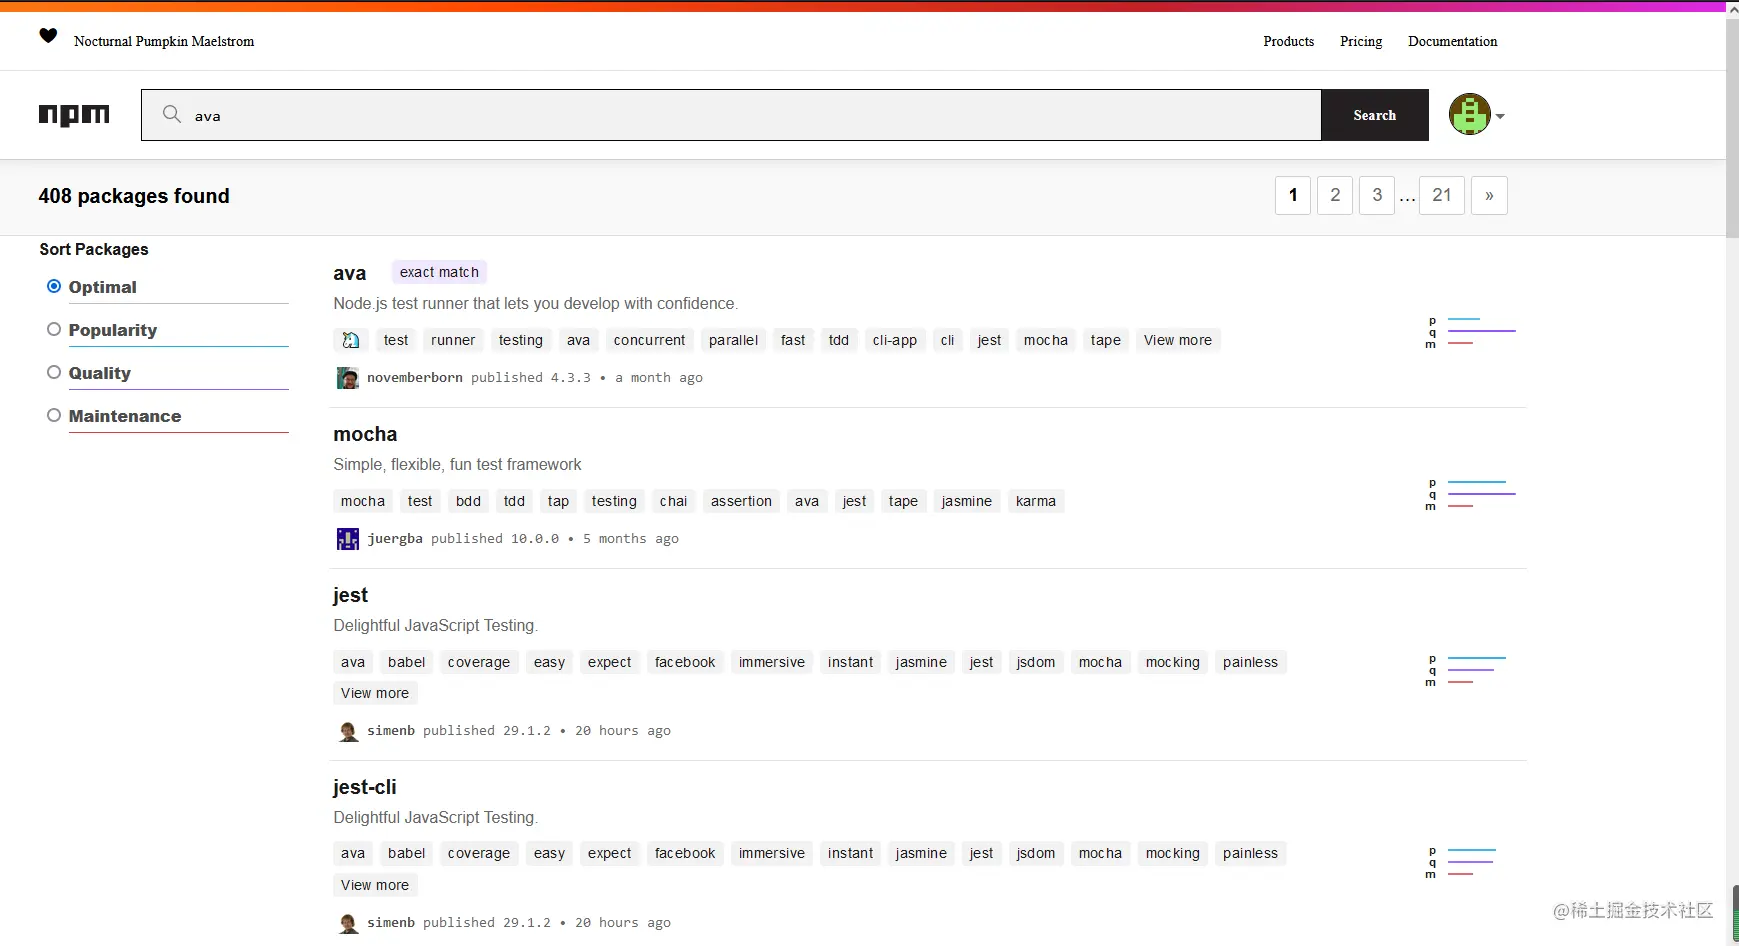Open juergba's avatar
Viewport: 1739px width, 946px height.
point(348,539)
